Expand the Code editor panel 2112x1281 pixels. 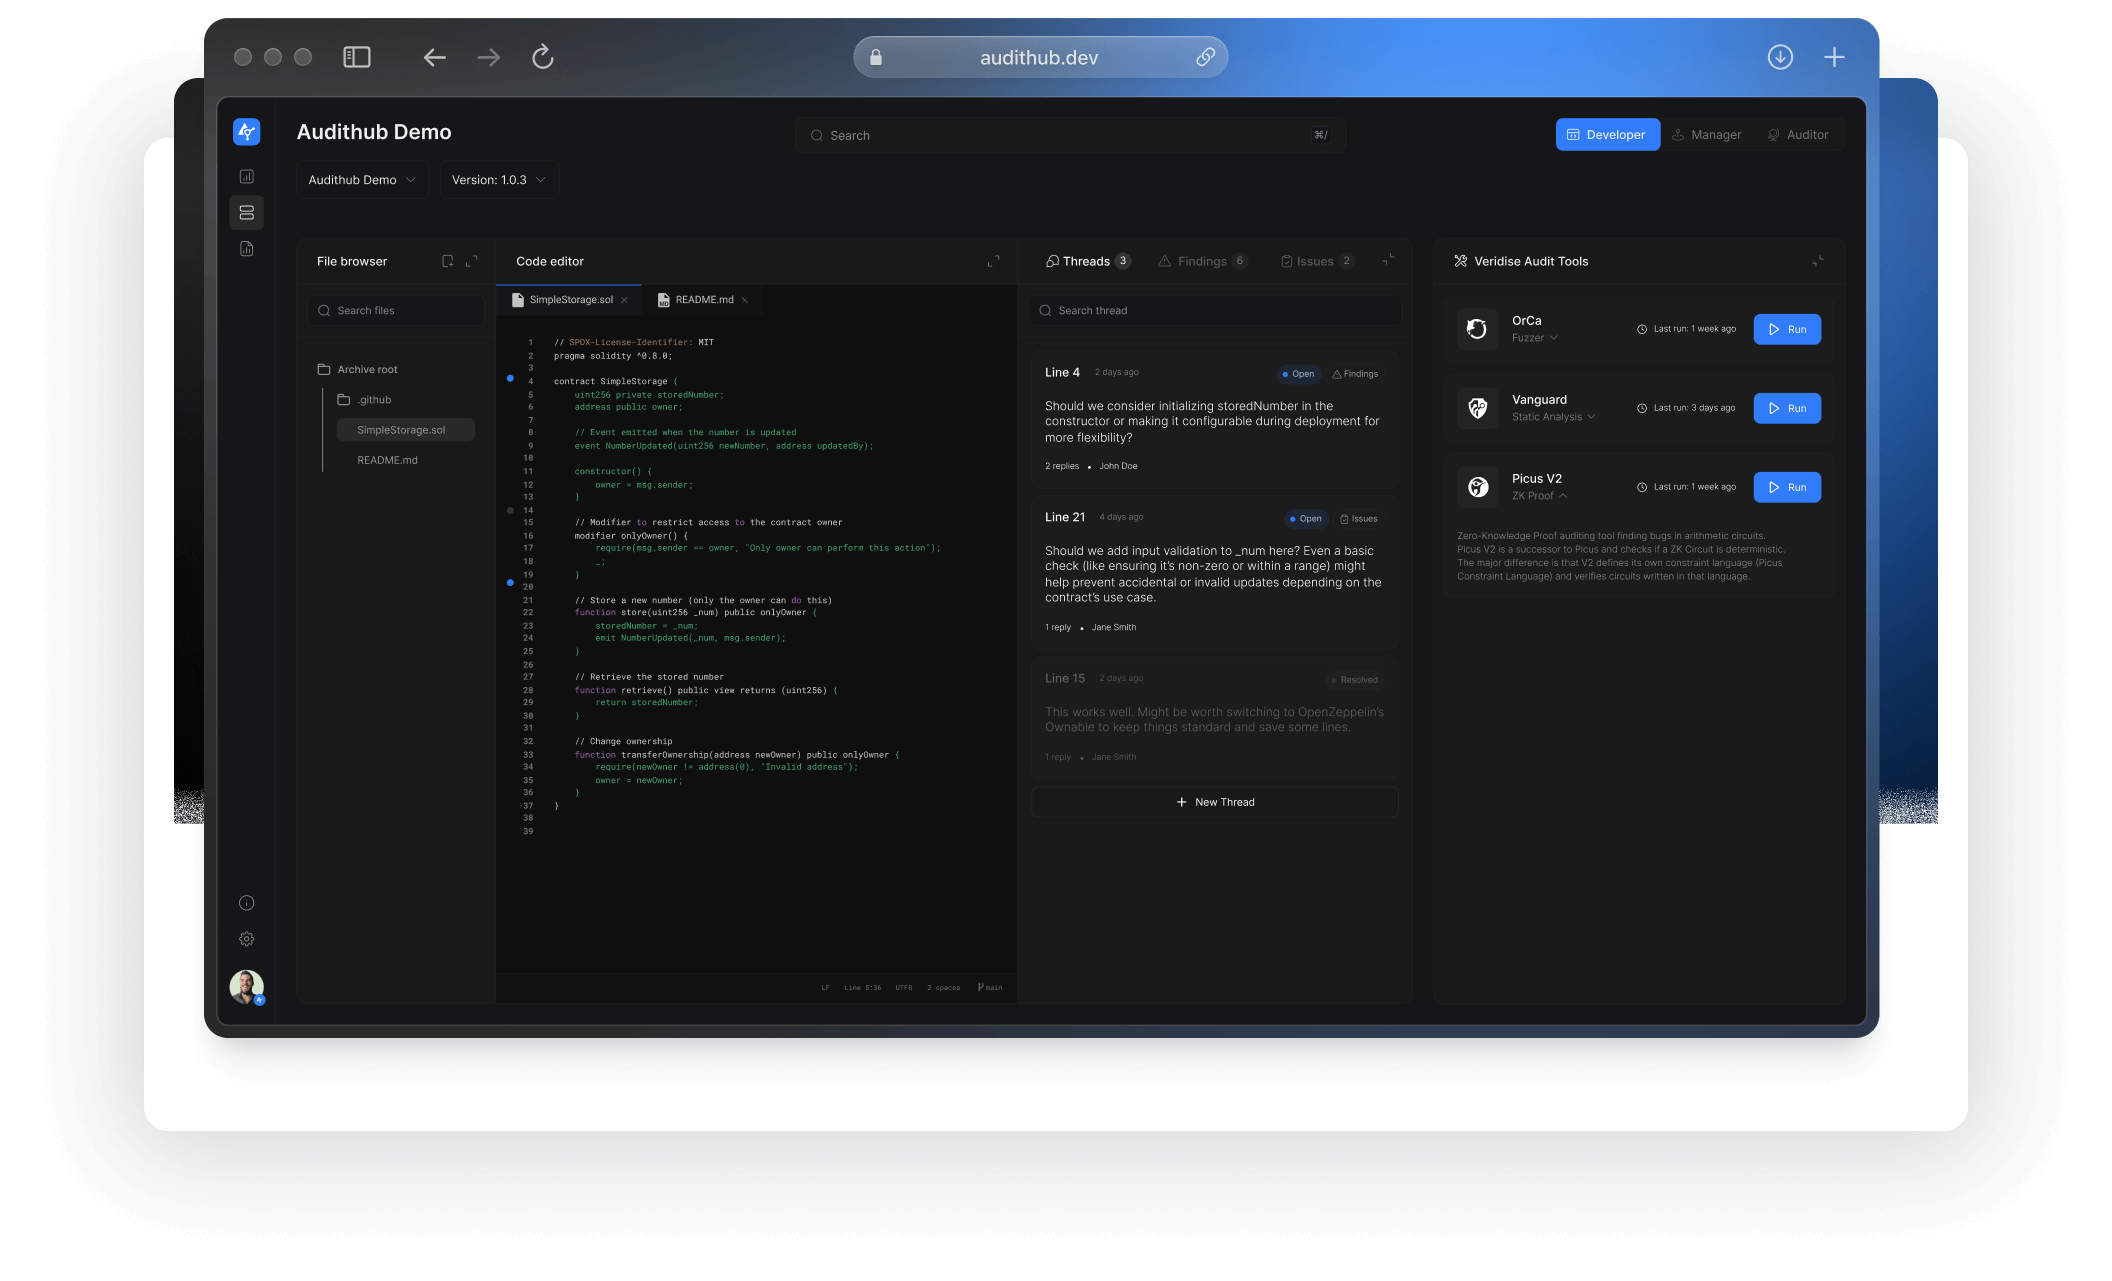[x=993, y=261]
